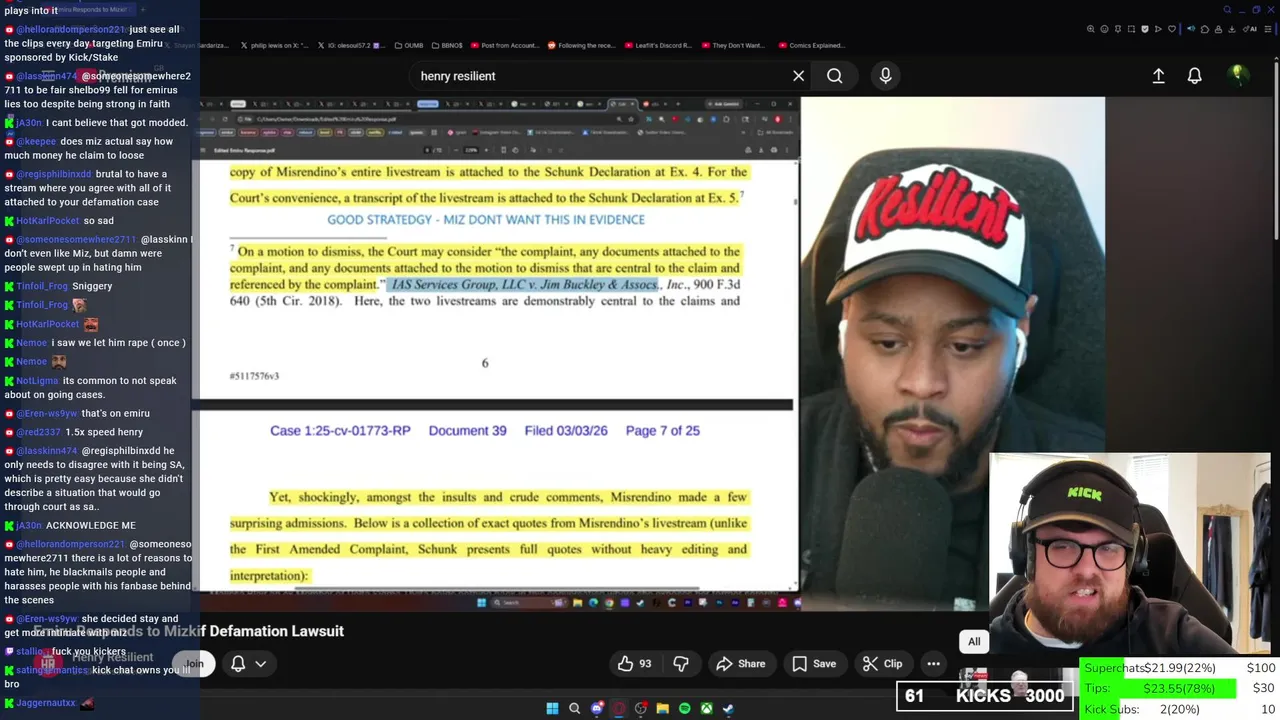Launch Spotify from the taskbar
The width and height of the screenshot is (1280, 720).
point(684,709)
